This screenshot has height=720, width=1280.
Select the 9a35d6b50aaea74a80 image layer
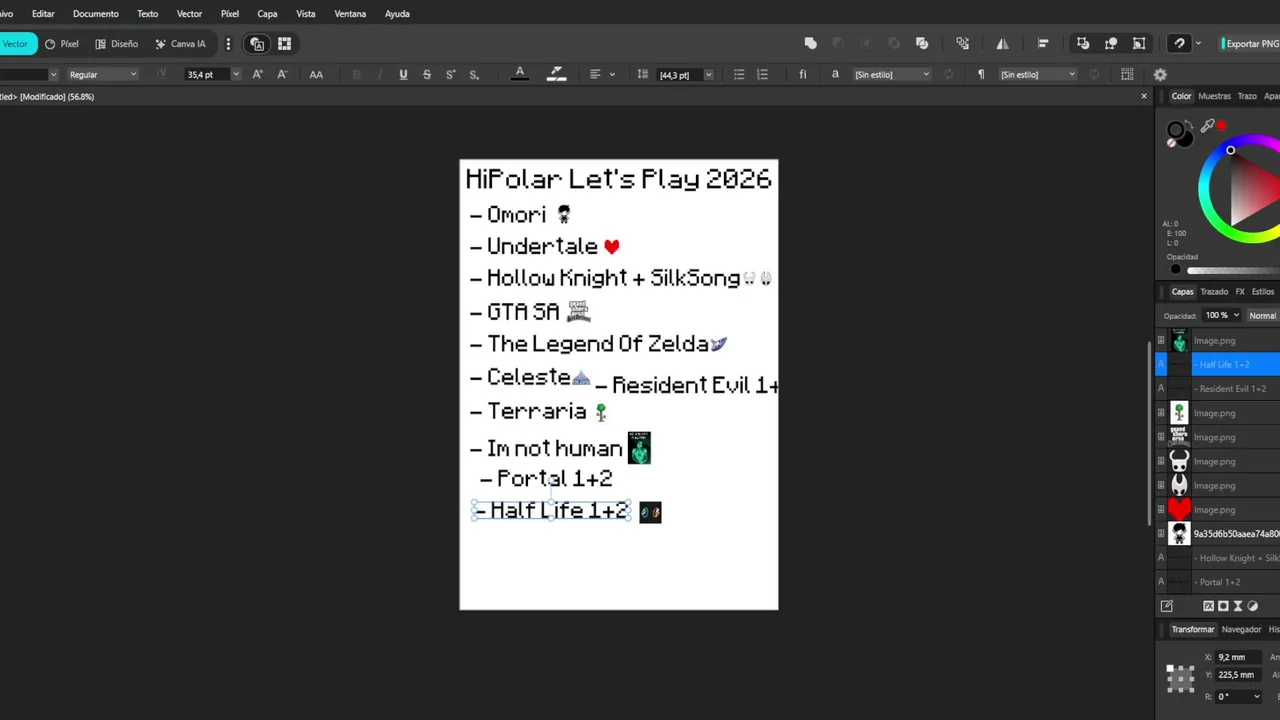1218,534
